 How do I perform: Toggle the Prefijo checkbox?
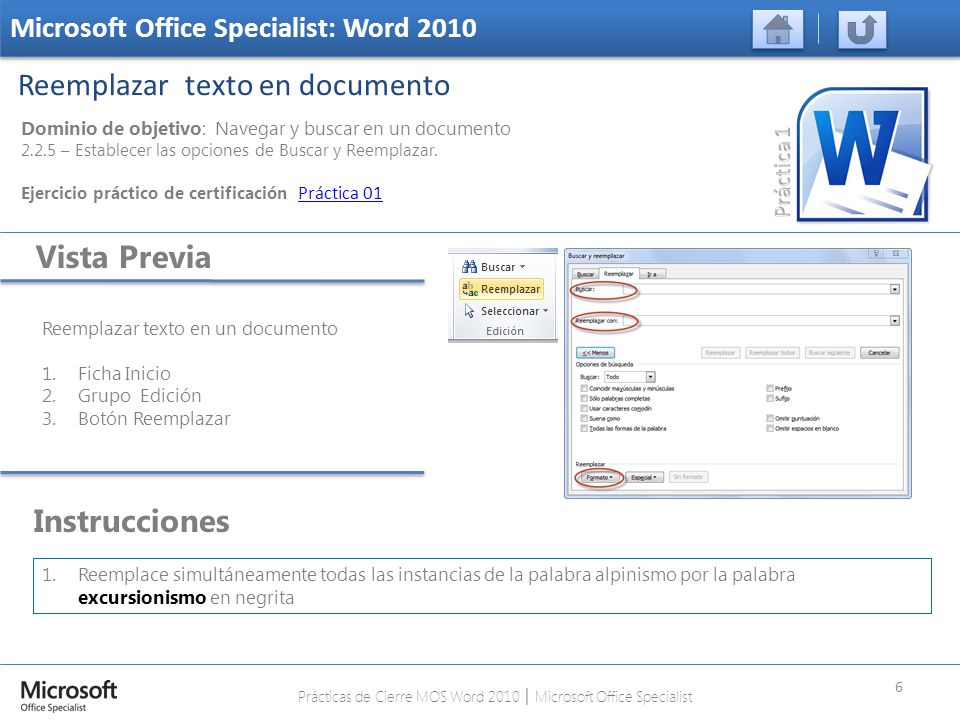pos(770,388)
